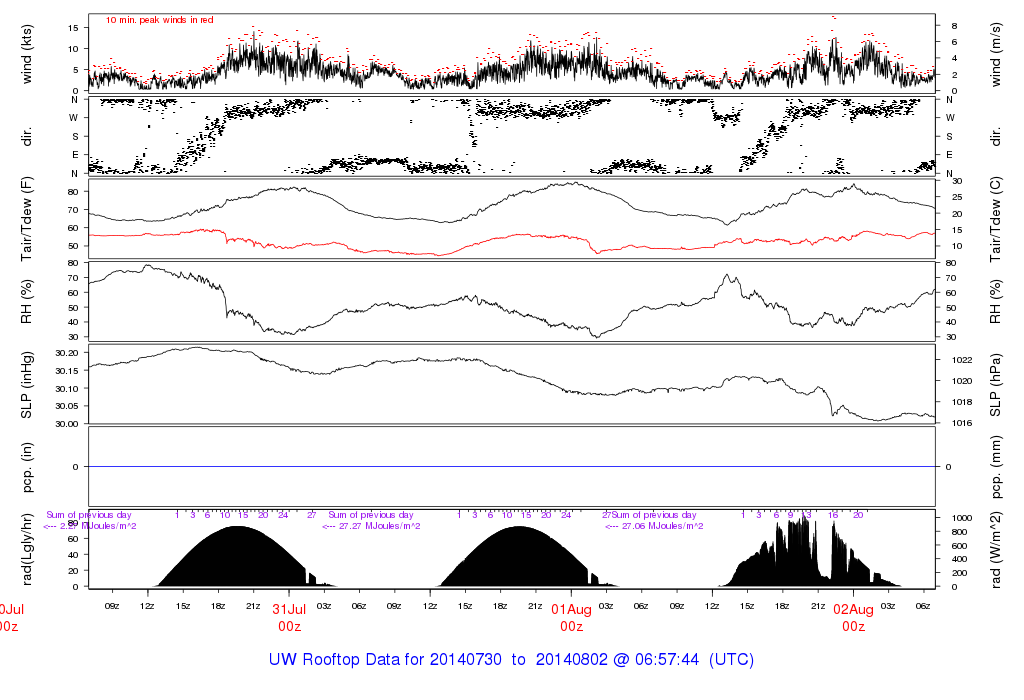
Task: Click the '30.05' tick on SLP inHg axis
Action: click(67, 406)
